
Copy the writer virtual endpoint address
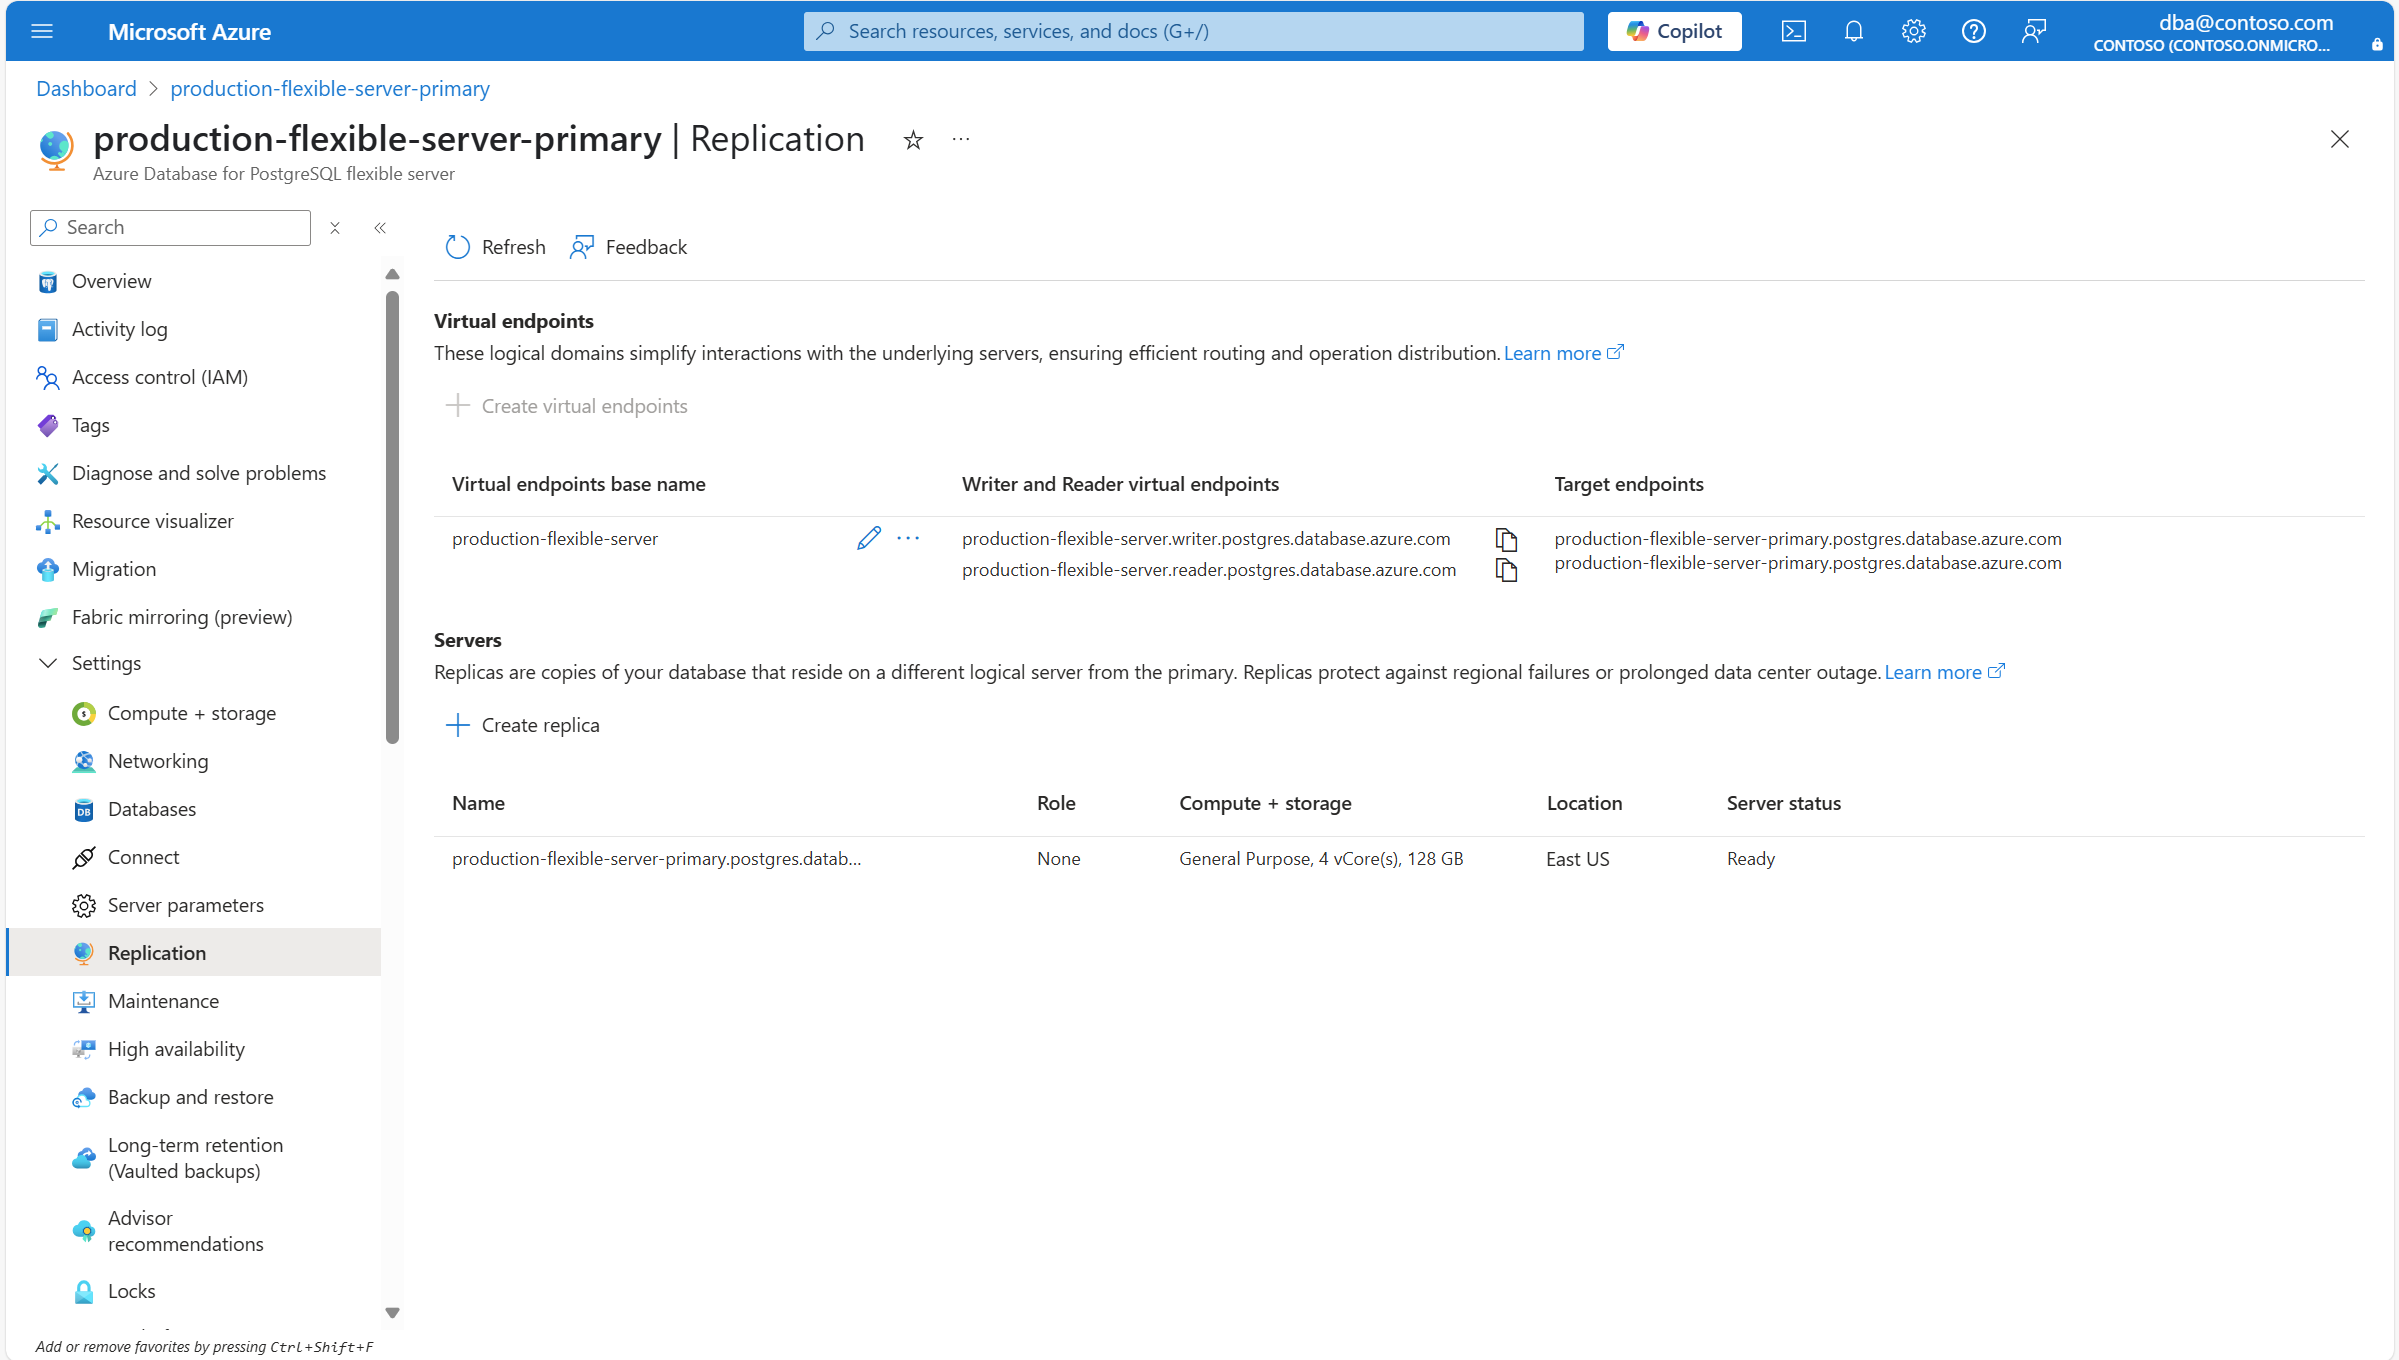pos(1506,539)
